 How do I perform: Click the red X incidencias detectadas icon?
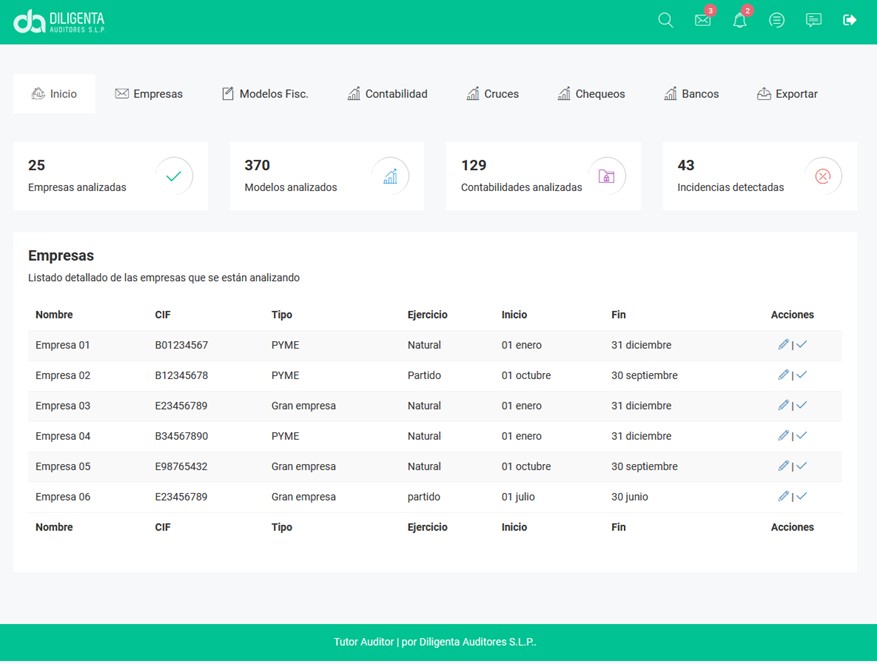click(823, 176)
